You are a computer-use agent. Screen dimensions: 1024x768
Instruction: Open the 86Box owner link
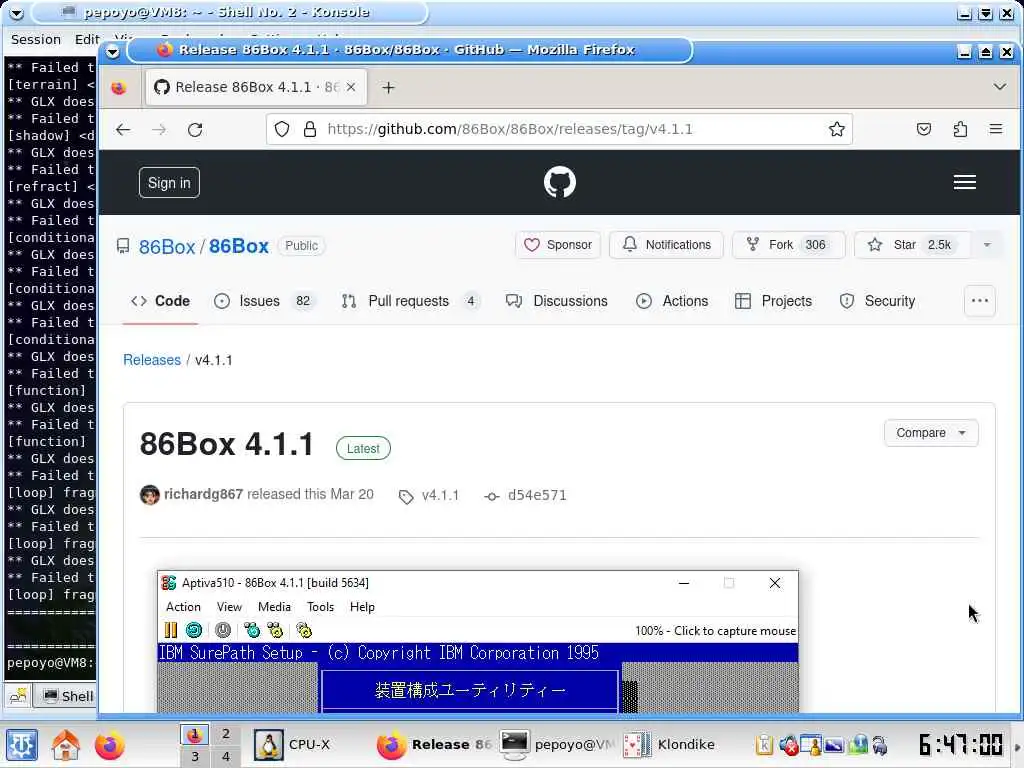pos(167,246)
